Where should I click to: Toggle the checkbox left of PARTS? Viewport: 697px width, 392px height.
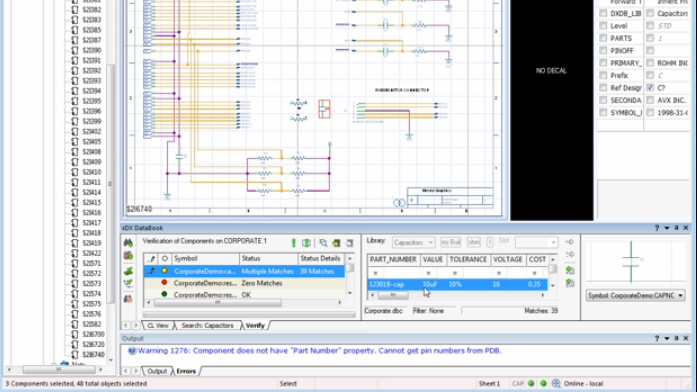[x=603, y=38]
